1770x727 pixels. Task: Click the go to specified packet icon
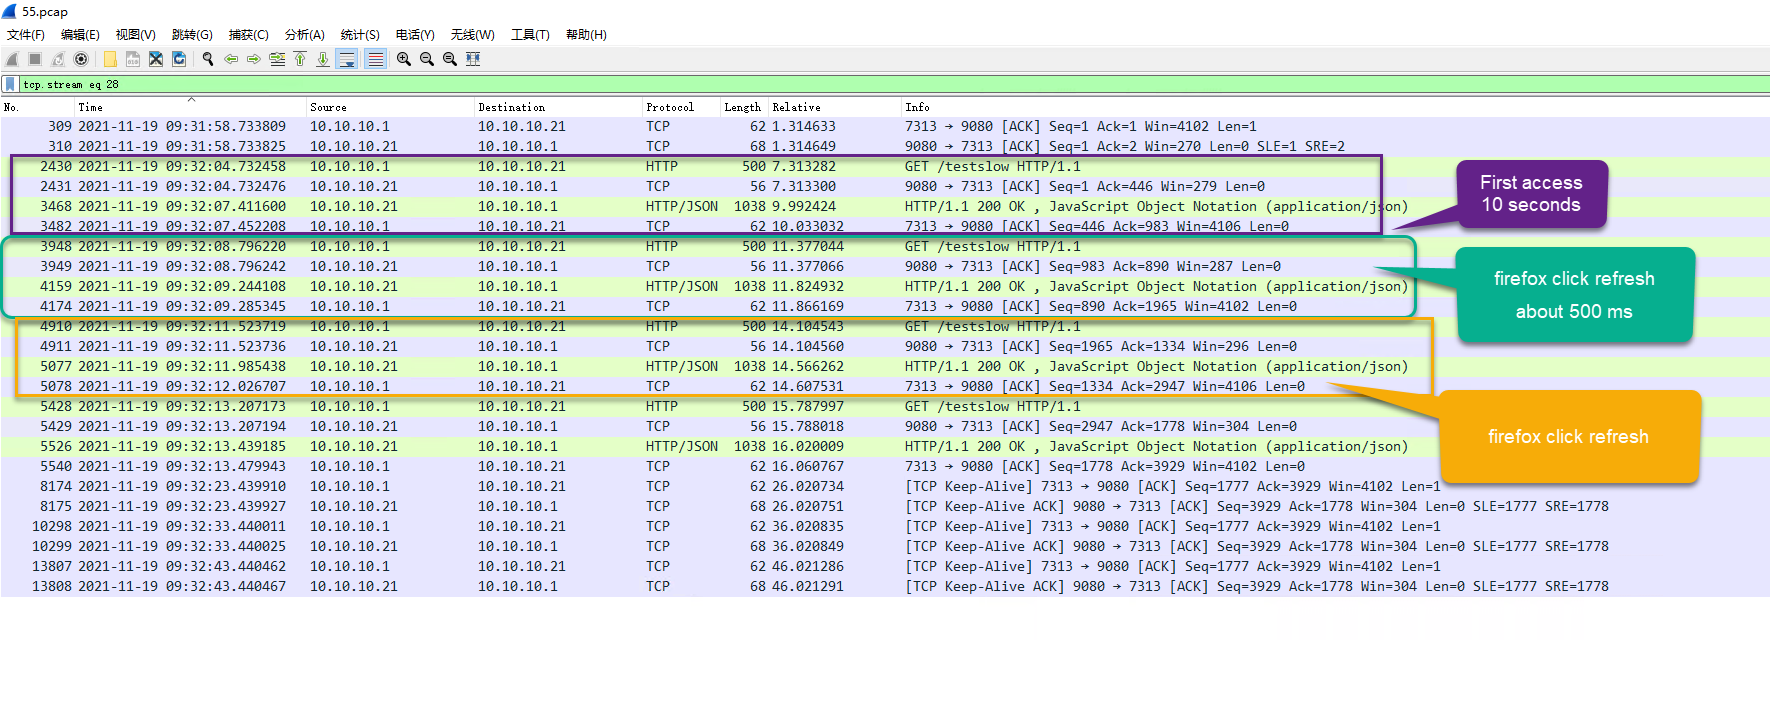click(277, 59)
